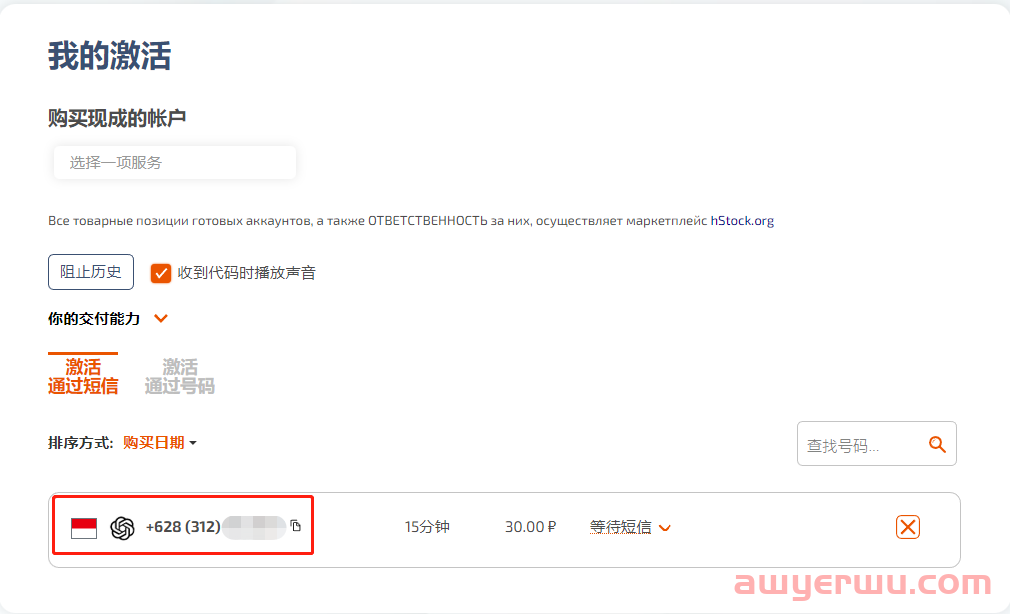The height and width of the screenshot is (614, 1010).
Task: Click the ChatGPT service logo
Action: [x=122, y=528]
